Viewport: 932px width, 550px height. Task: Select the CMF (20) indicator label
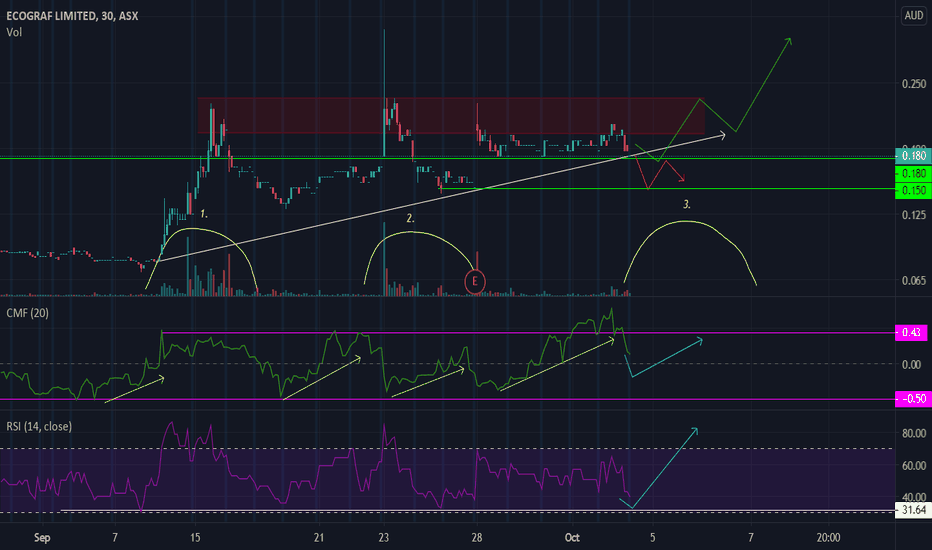(x=27, y=313)
